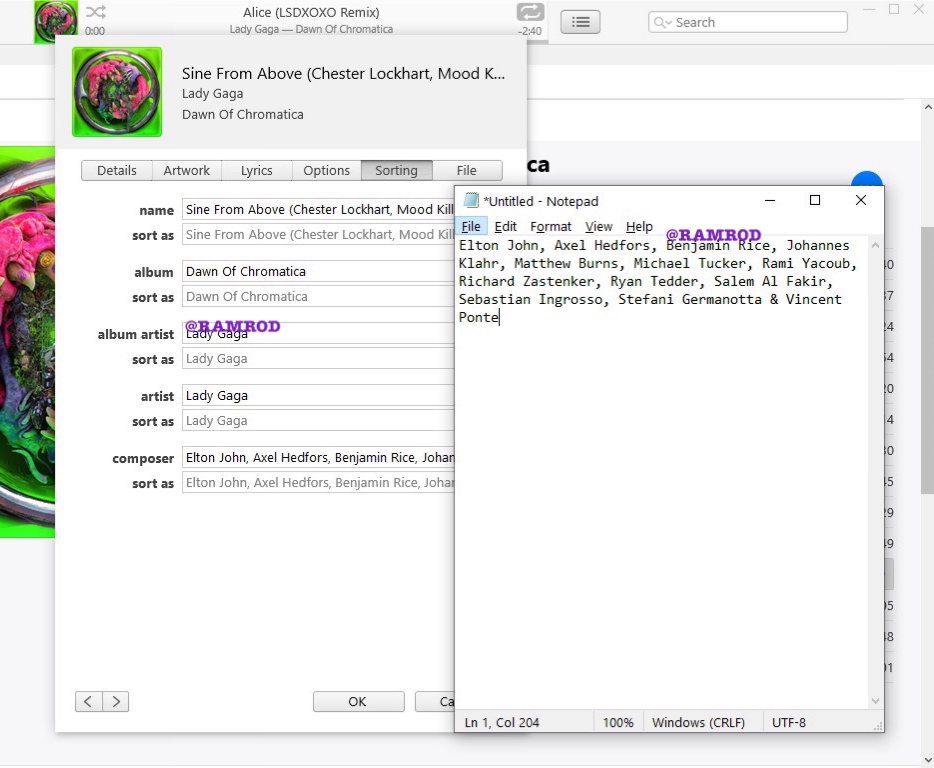934x768 pixels.
Task: Toggle the repeat icon in iTunes
Action: pos(530,12)
